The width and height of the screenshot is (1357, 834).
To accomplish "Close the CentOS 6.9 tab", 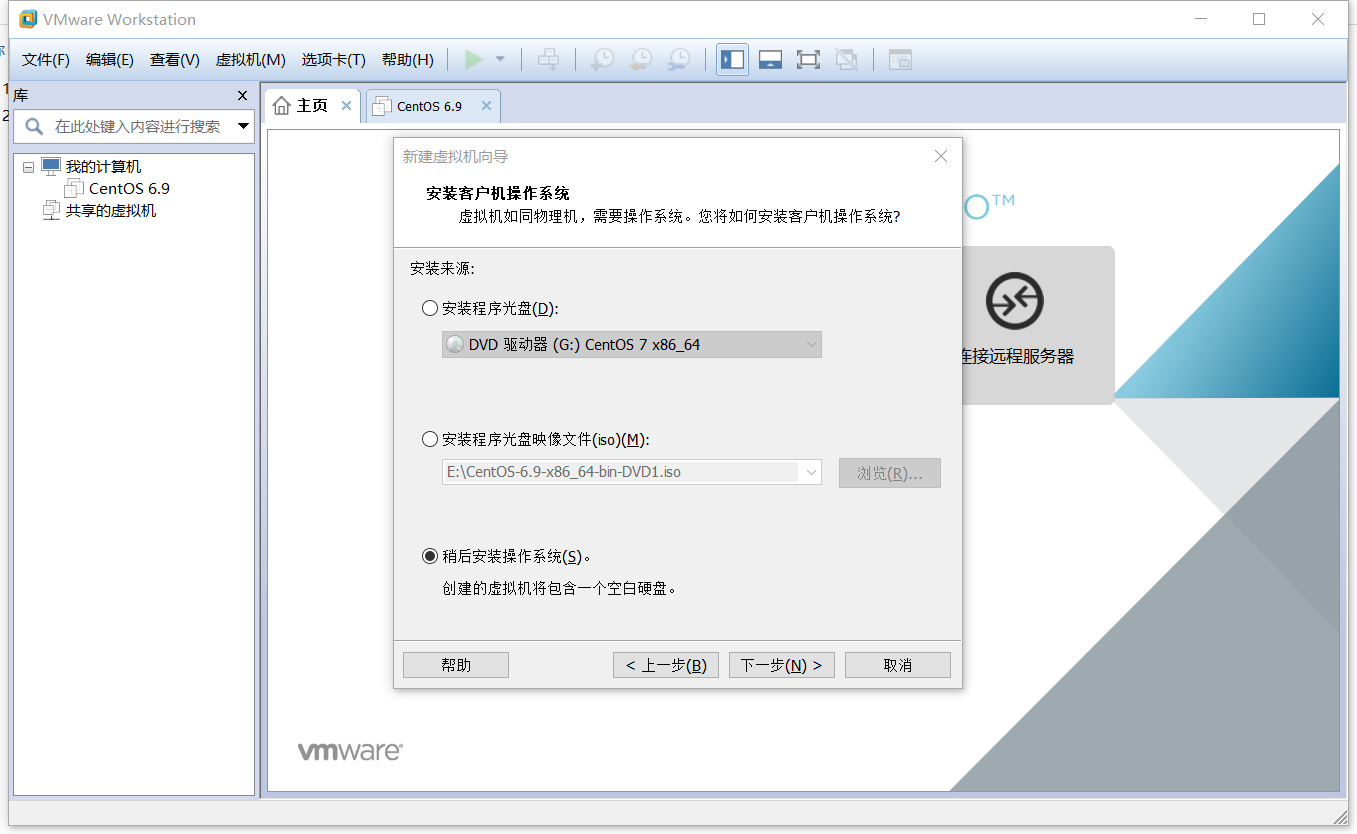I will (x=486, y=106).
